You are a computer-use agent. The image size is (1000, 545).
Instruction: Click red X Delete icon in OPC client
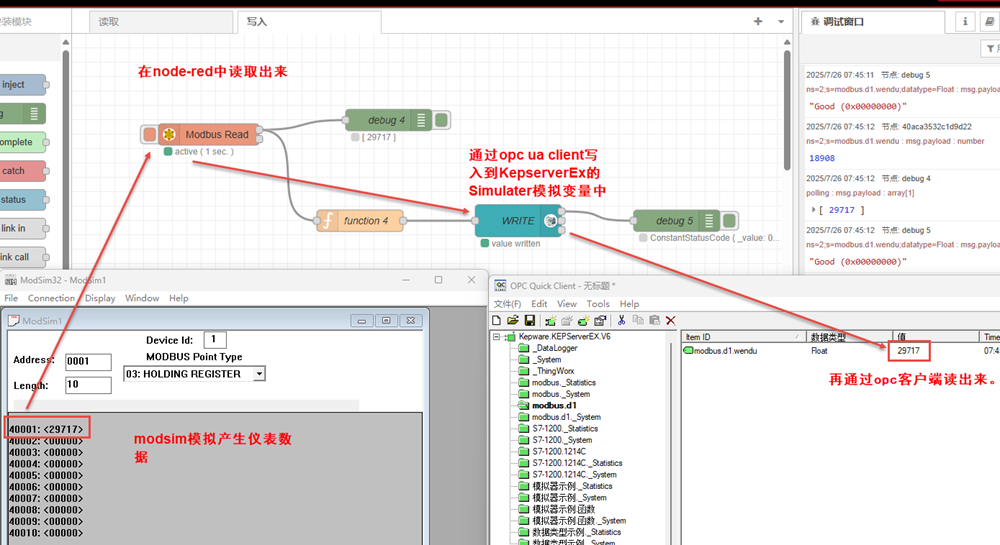(671, 321)
